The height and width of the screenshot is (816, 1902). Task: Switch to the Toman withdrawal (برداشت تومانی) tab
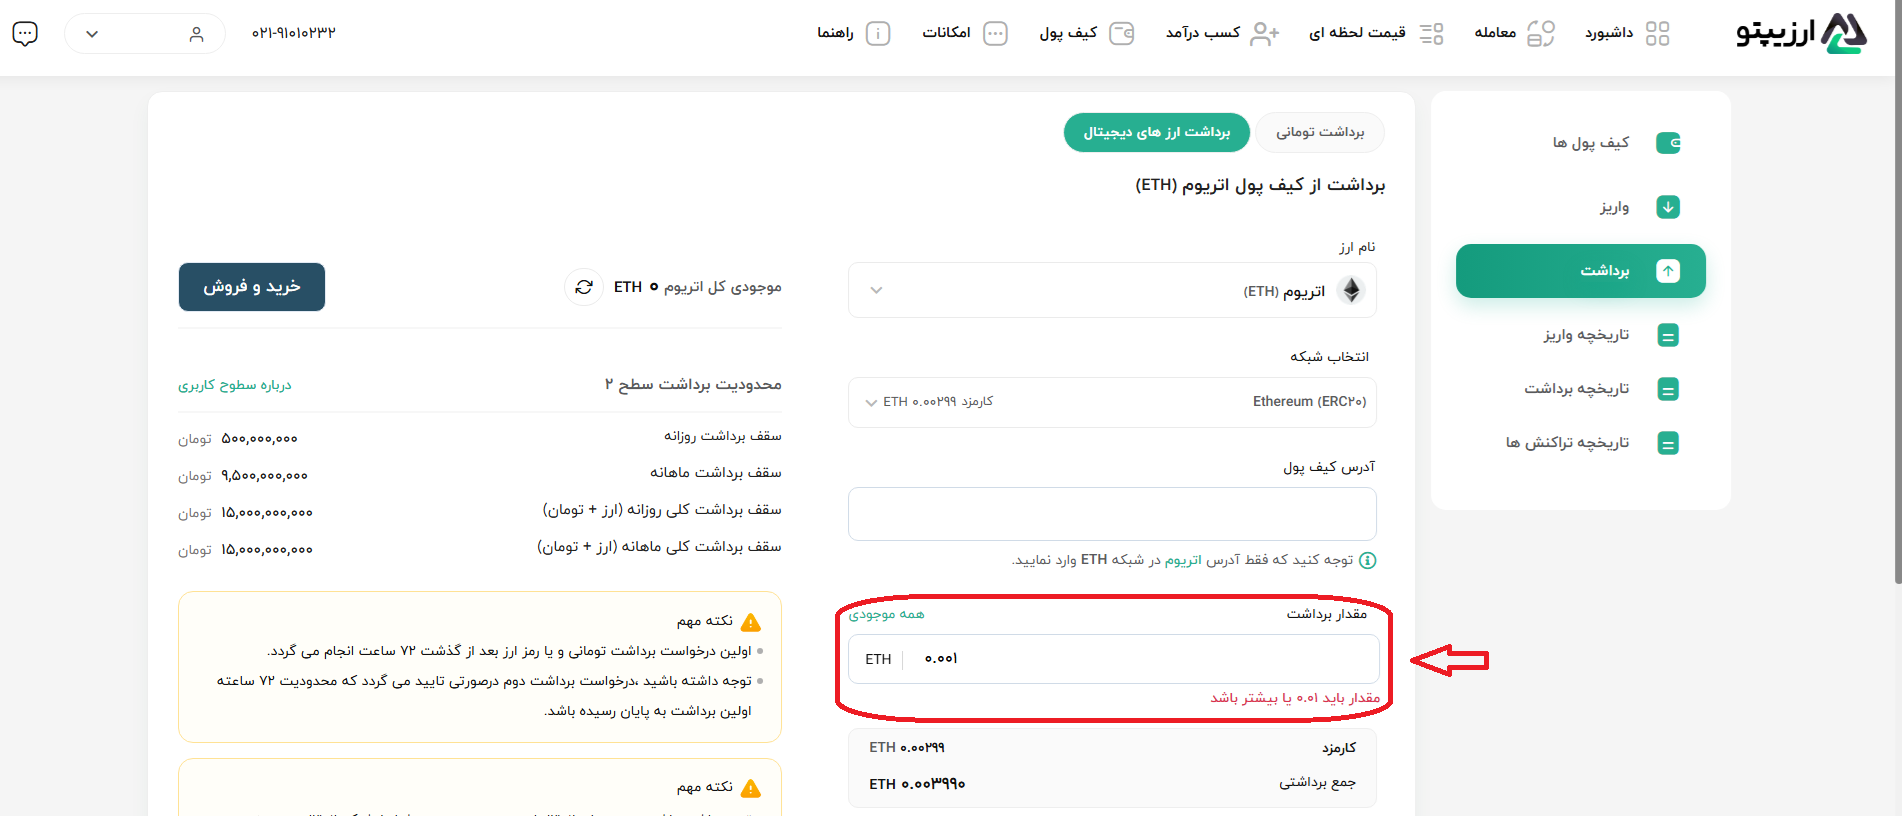coord(1320,132)
